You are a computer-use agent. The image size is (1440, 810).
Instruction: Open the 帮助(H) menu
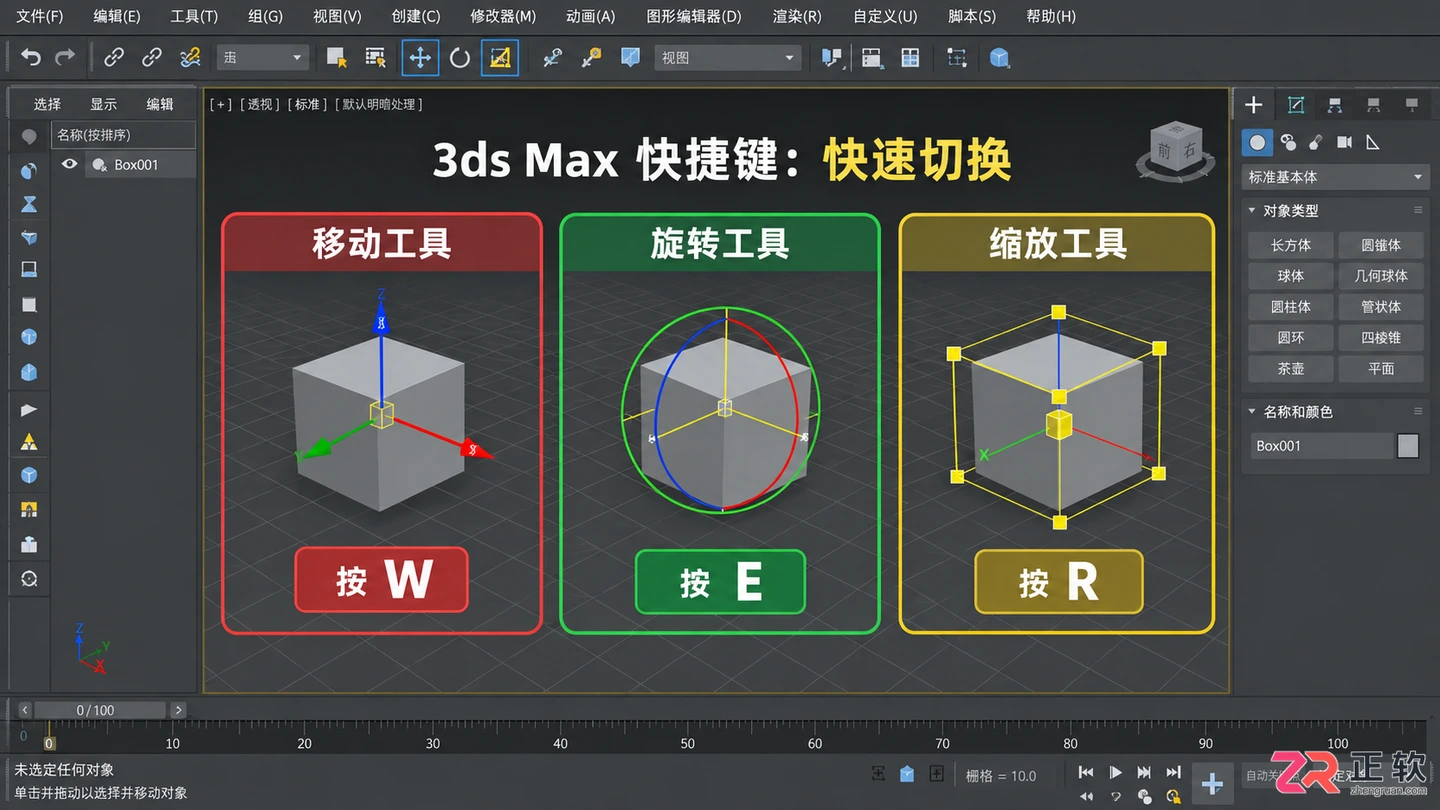click(x=1051, y=16)
